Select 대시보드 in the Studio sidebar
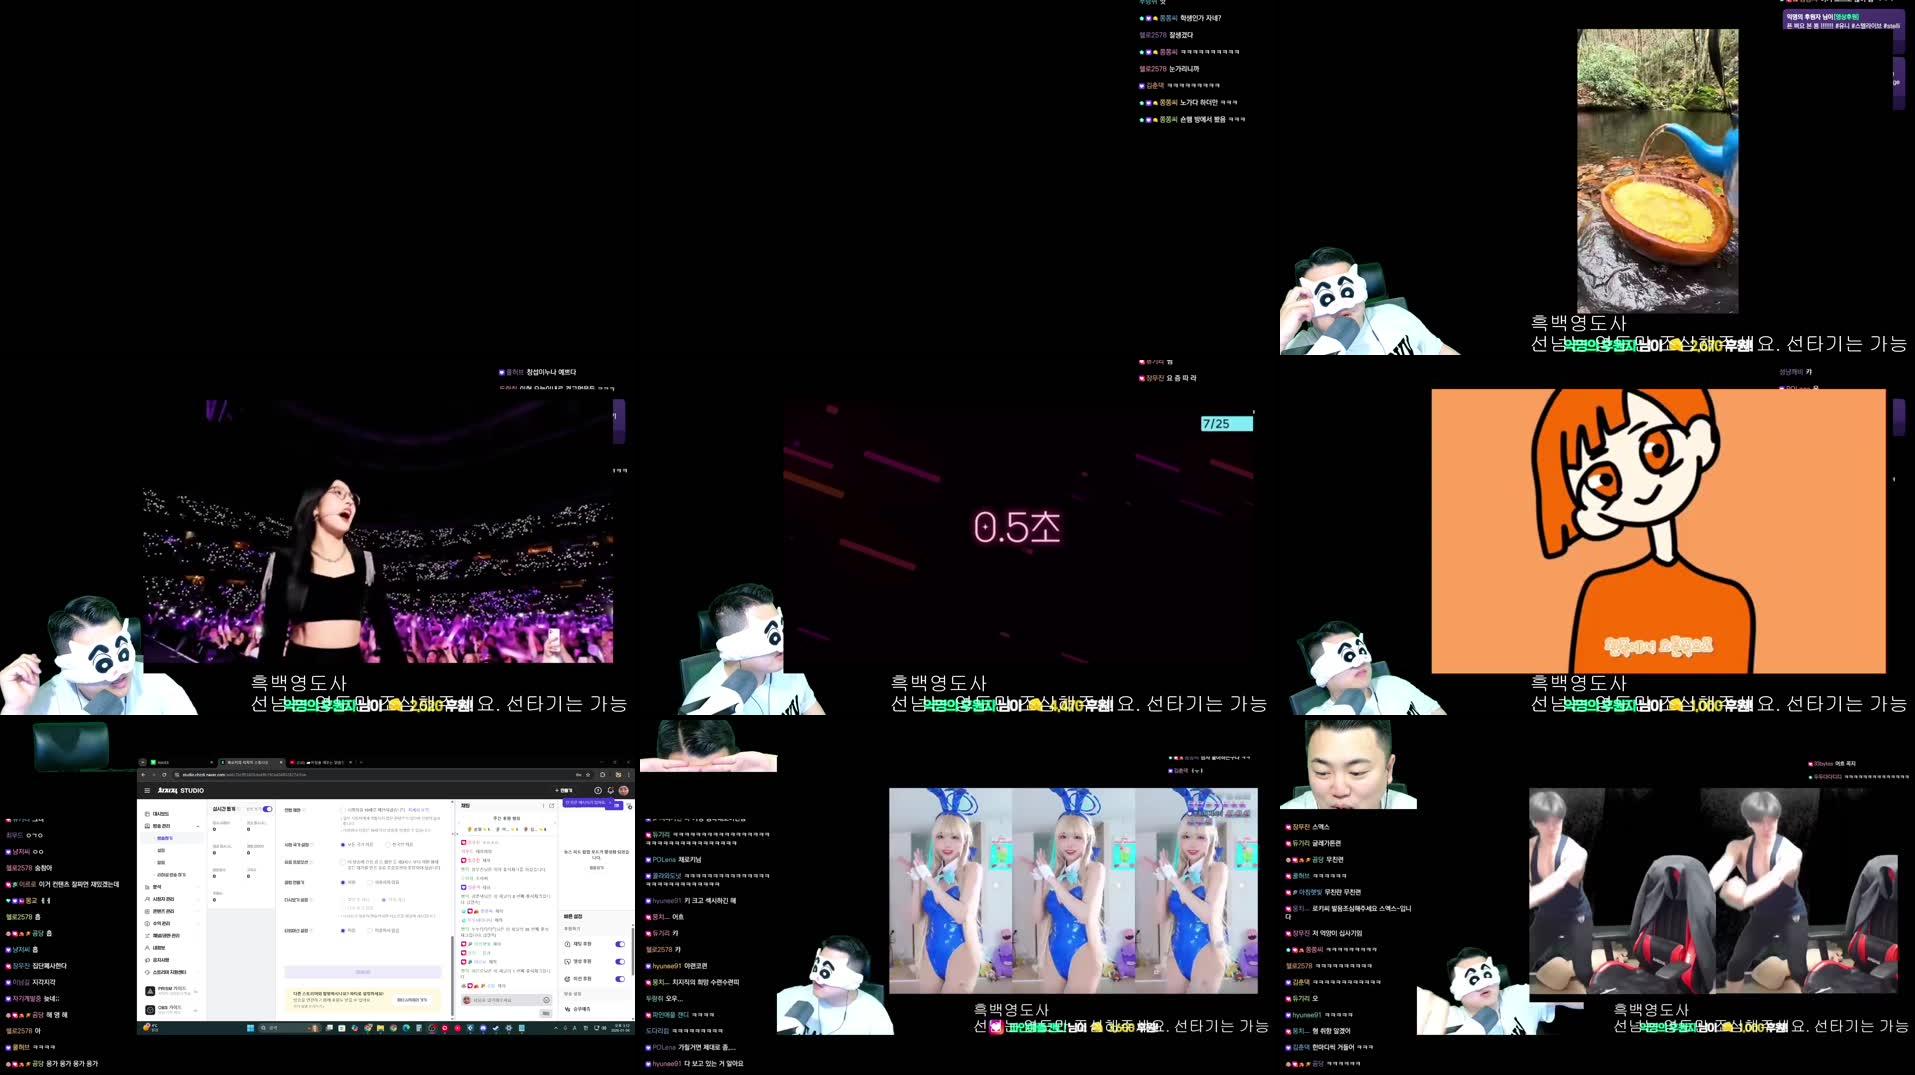This screenshot has height=1075, width=1915. (164, 814)
